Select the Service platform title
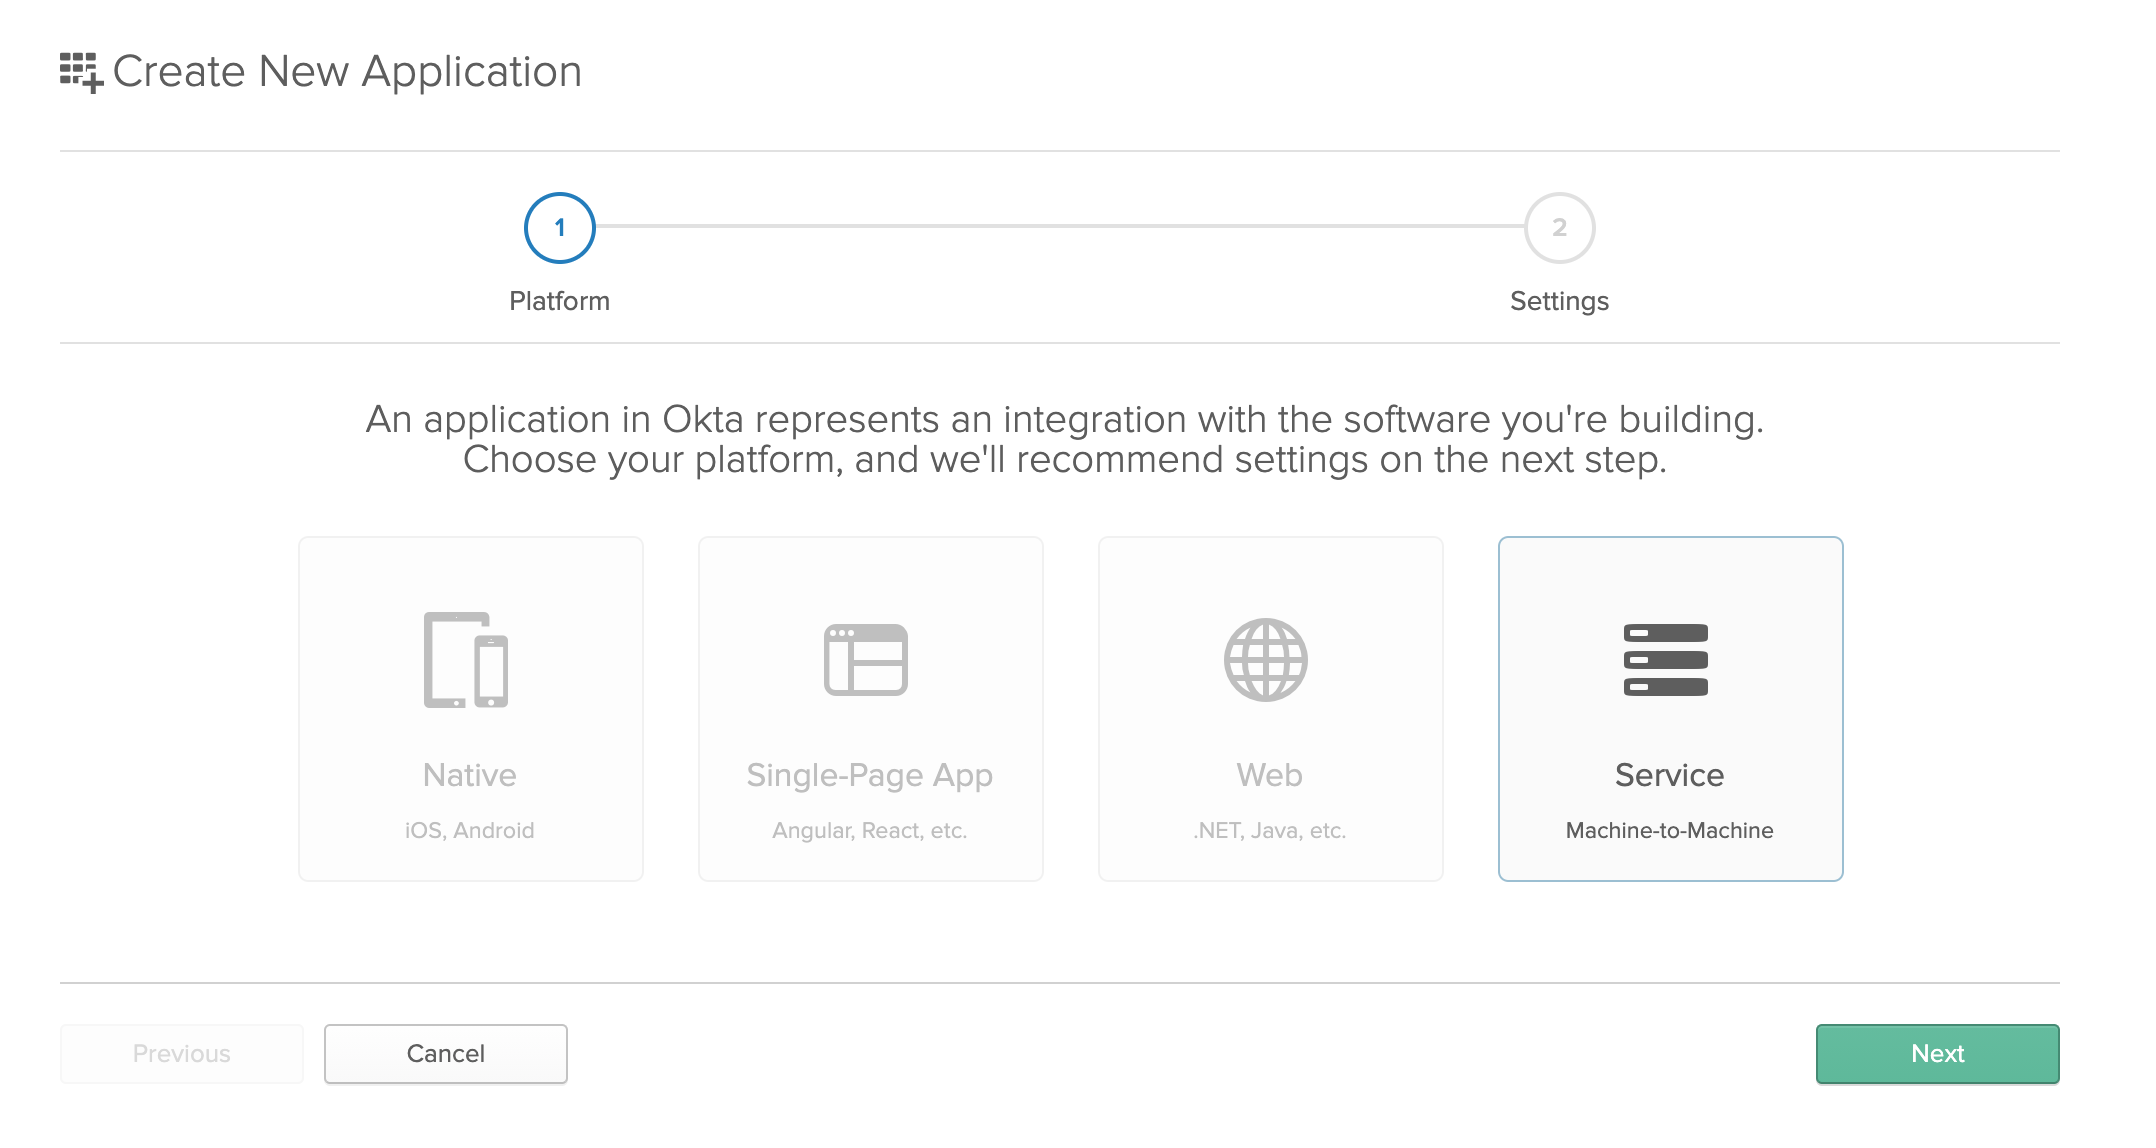2156x1148 pixels. 1669,775
